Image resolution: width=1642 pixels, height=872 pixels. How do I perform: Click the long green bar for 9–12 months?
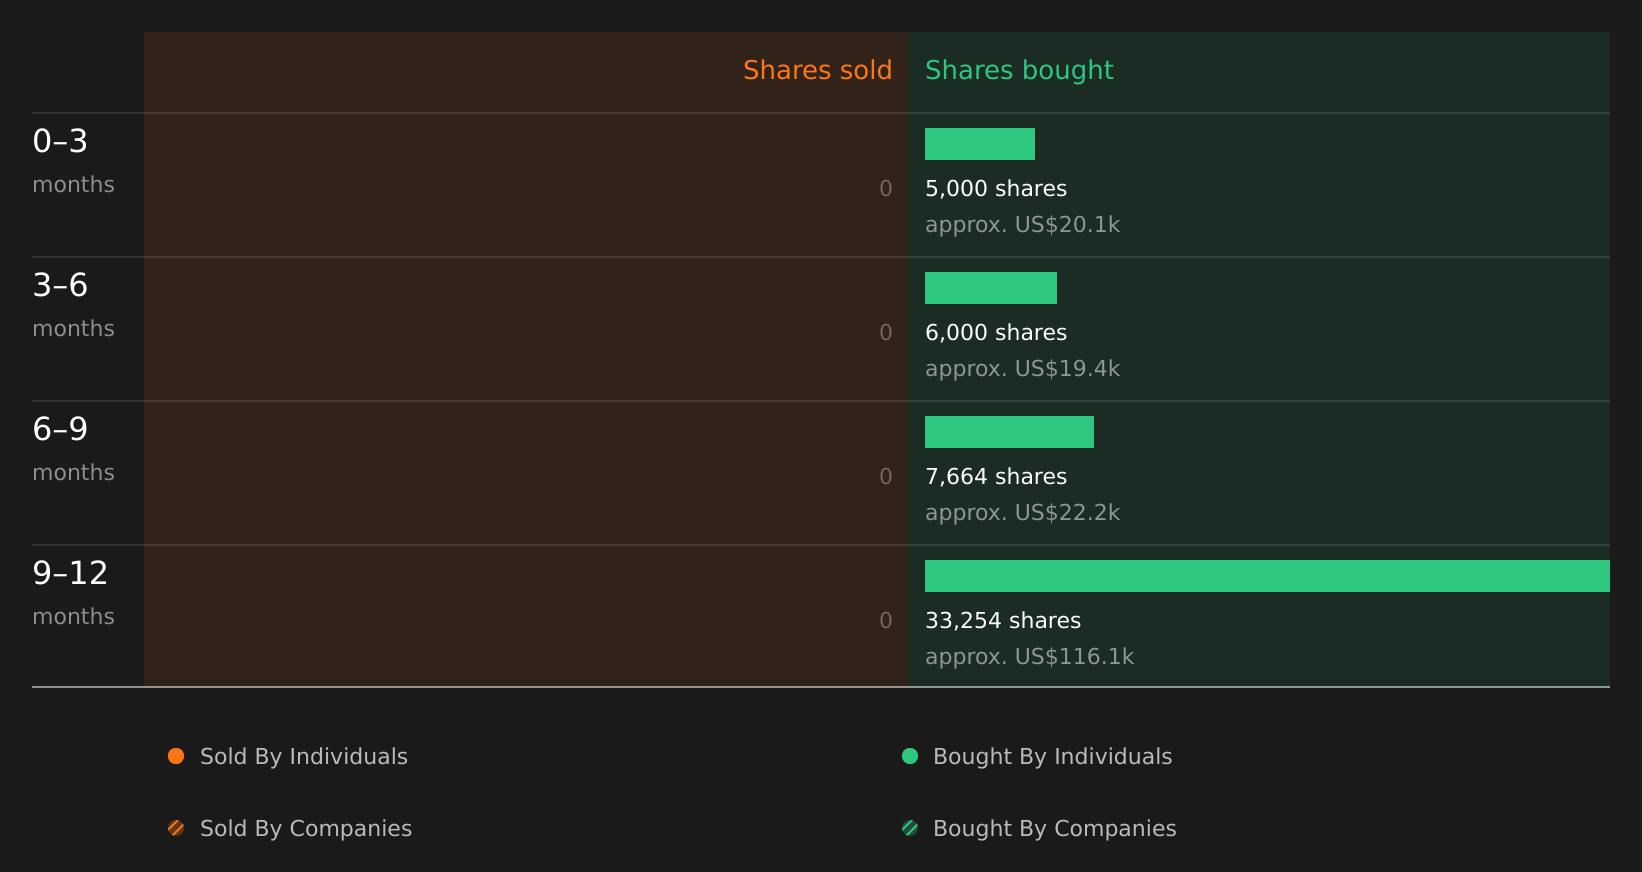[1267, 576]
